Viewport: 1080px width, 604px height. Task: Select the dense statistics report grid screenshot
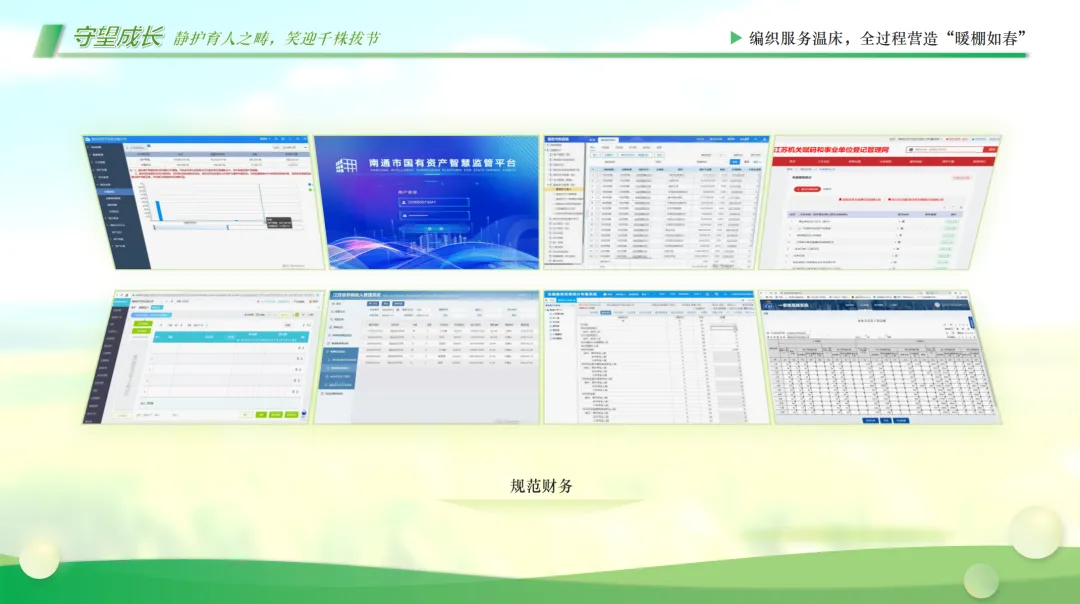(x=880, y=357)
